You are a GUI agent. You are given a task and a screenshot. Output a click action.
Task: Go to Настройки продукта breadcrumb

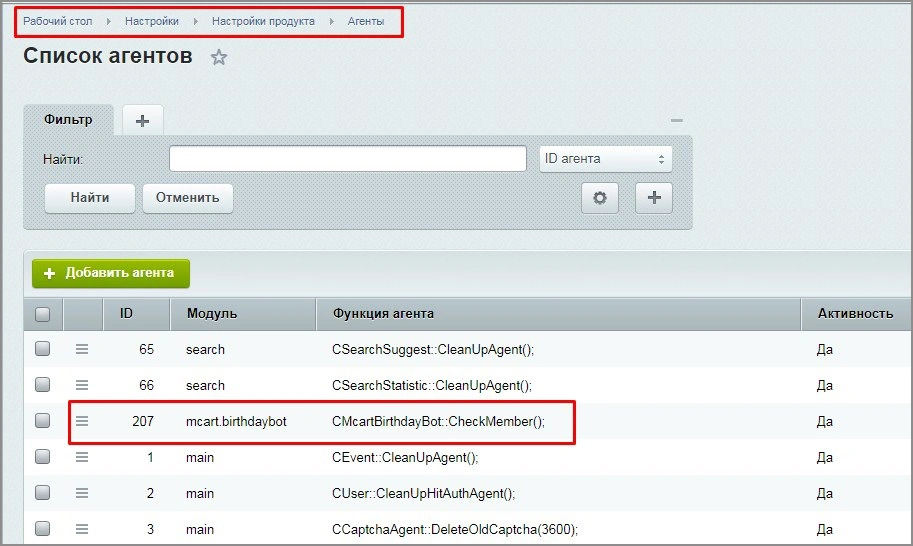(x=263, y=21)
